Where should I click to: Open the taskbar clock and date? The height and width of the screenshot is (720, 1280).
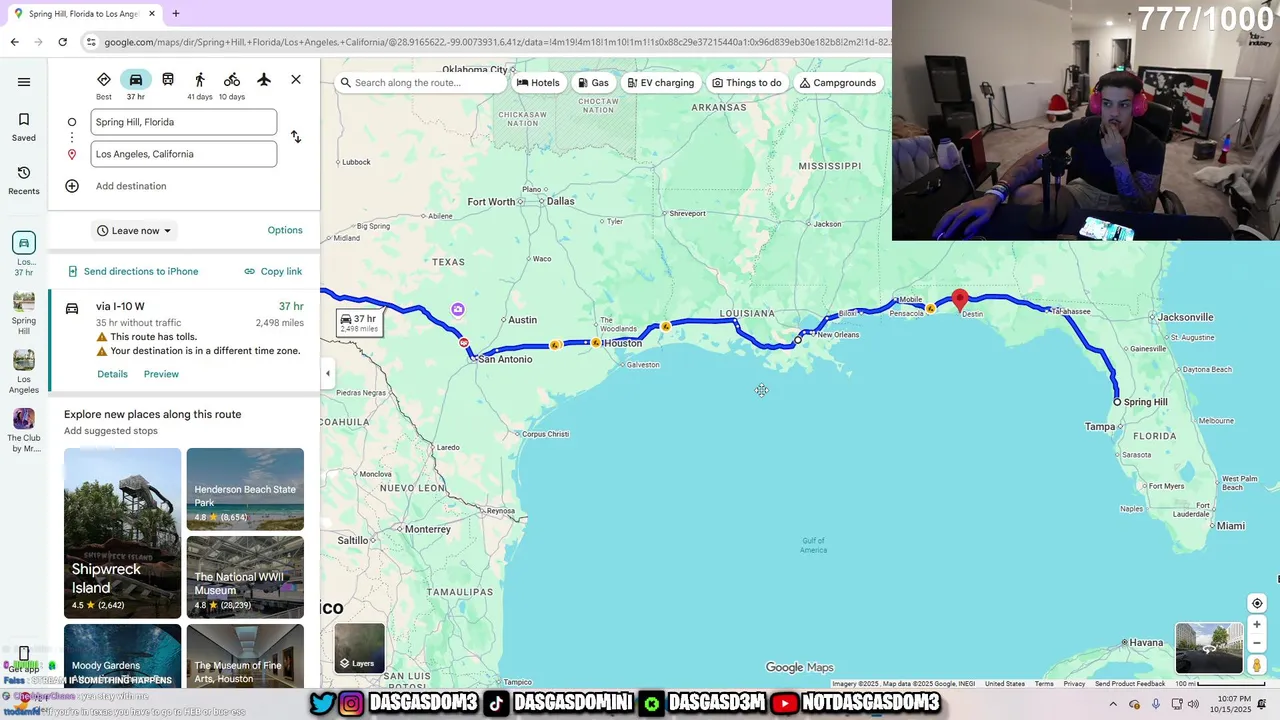click(1228, 704)
